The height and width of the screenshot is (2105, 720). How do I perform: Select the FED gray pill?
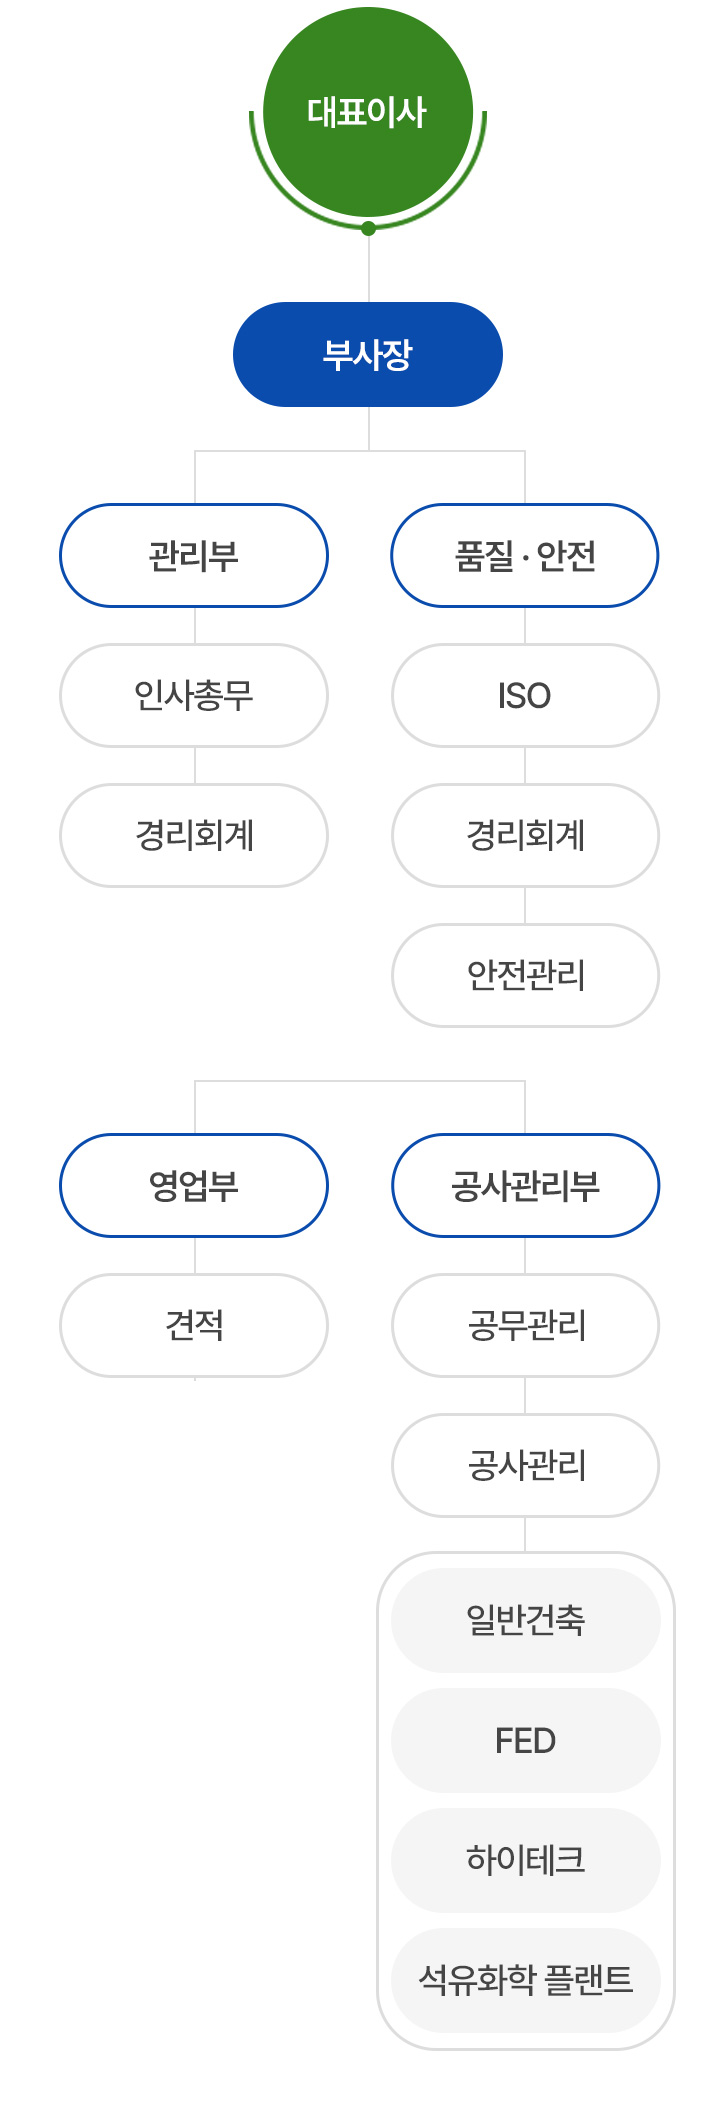tap(525, 1741)
